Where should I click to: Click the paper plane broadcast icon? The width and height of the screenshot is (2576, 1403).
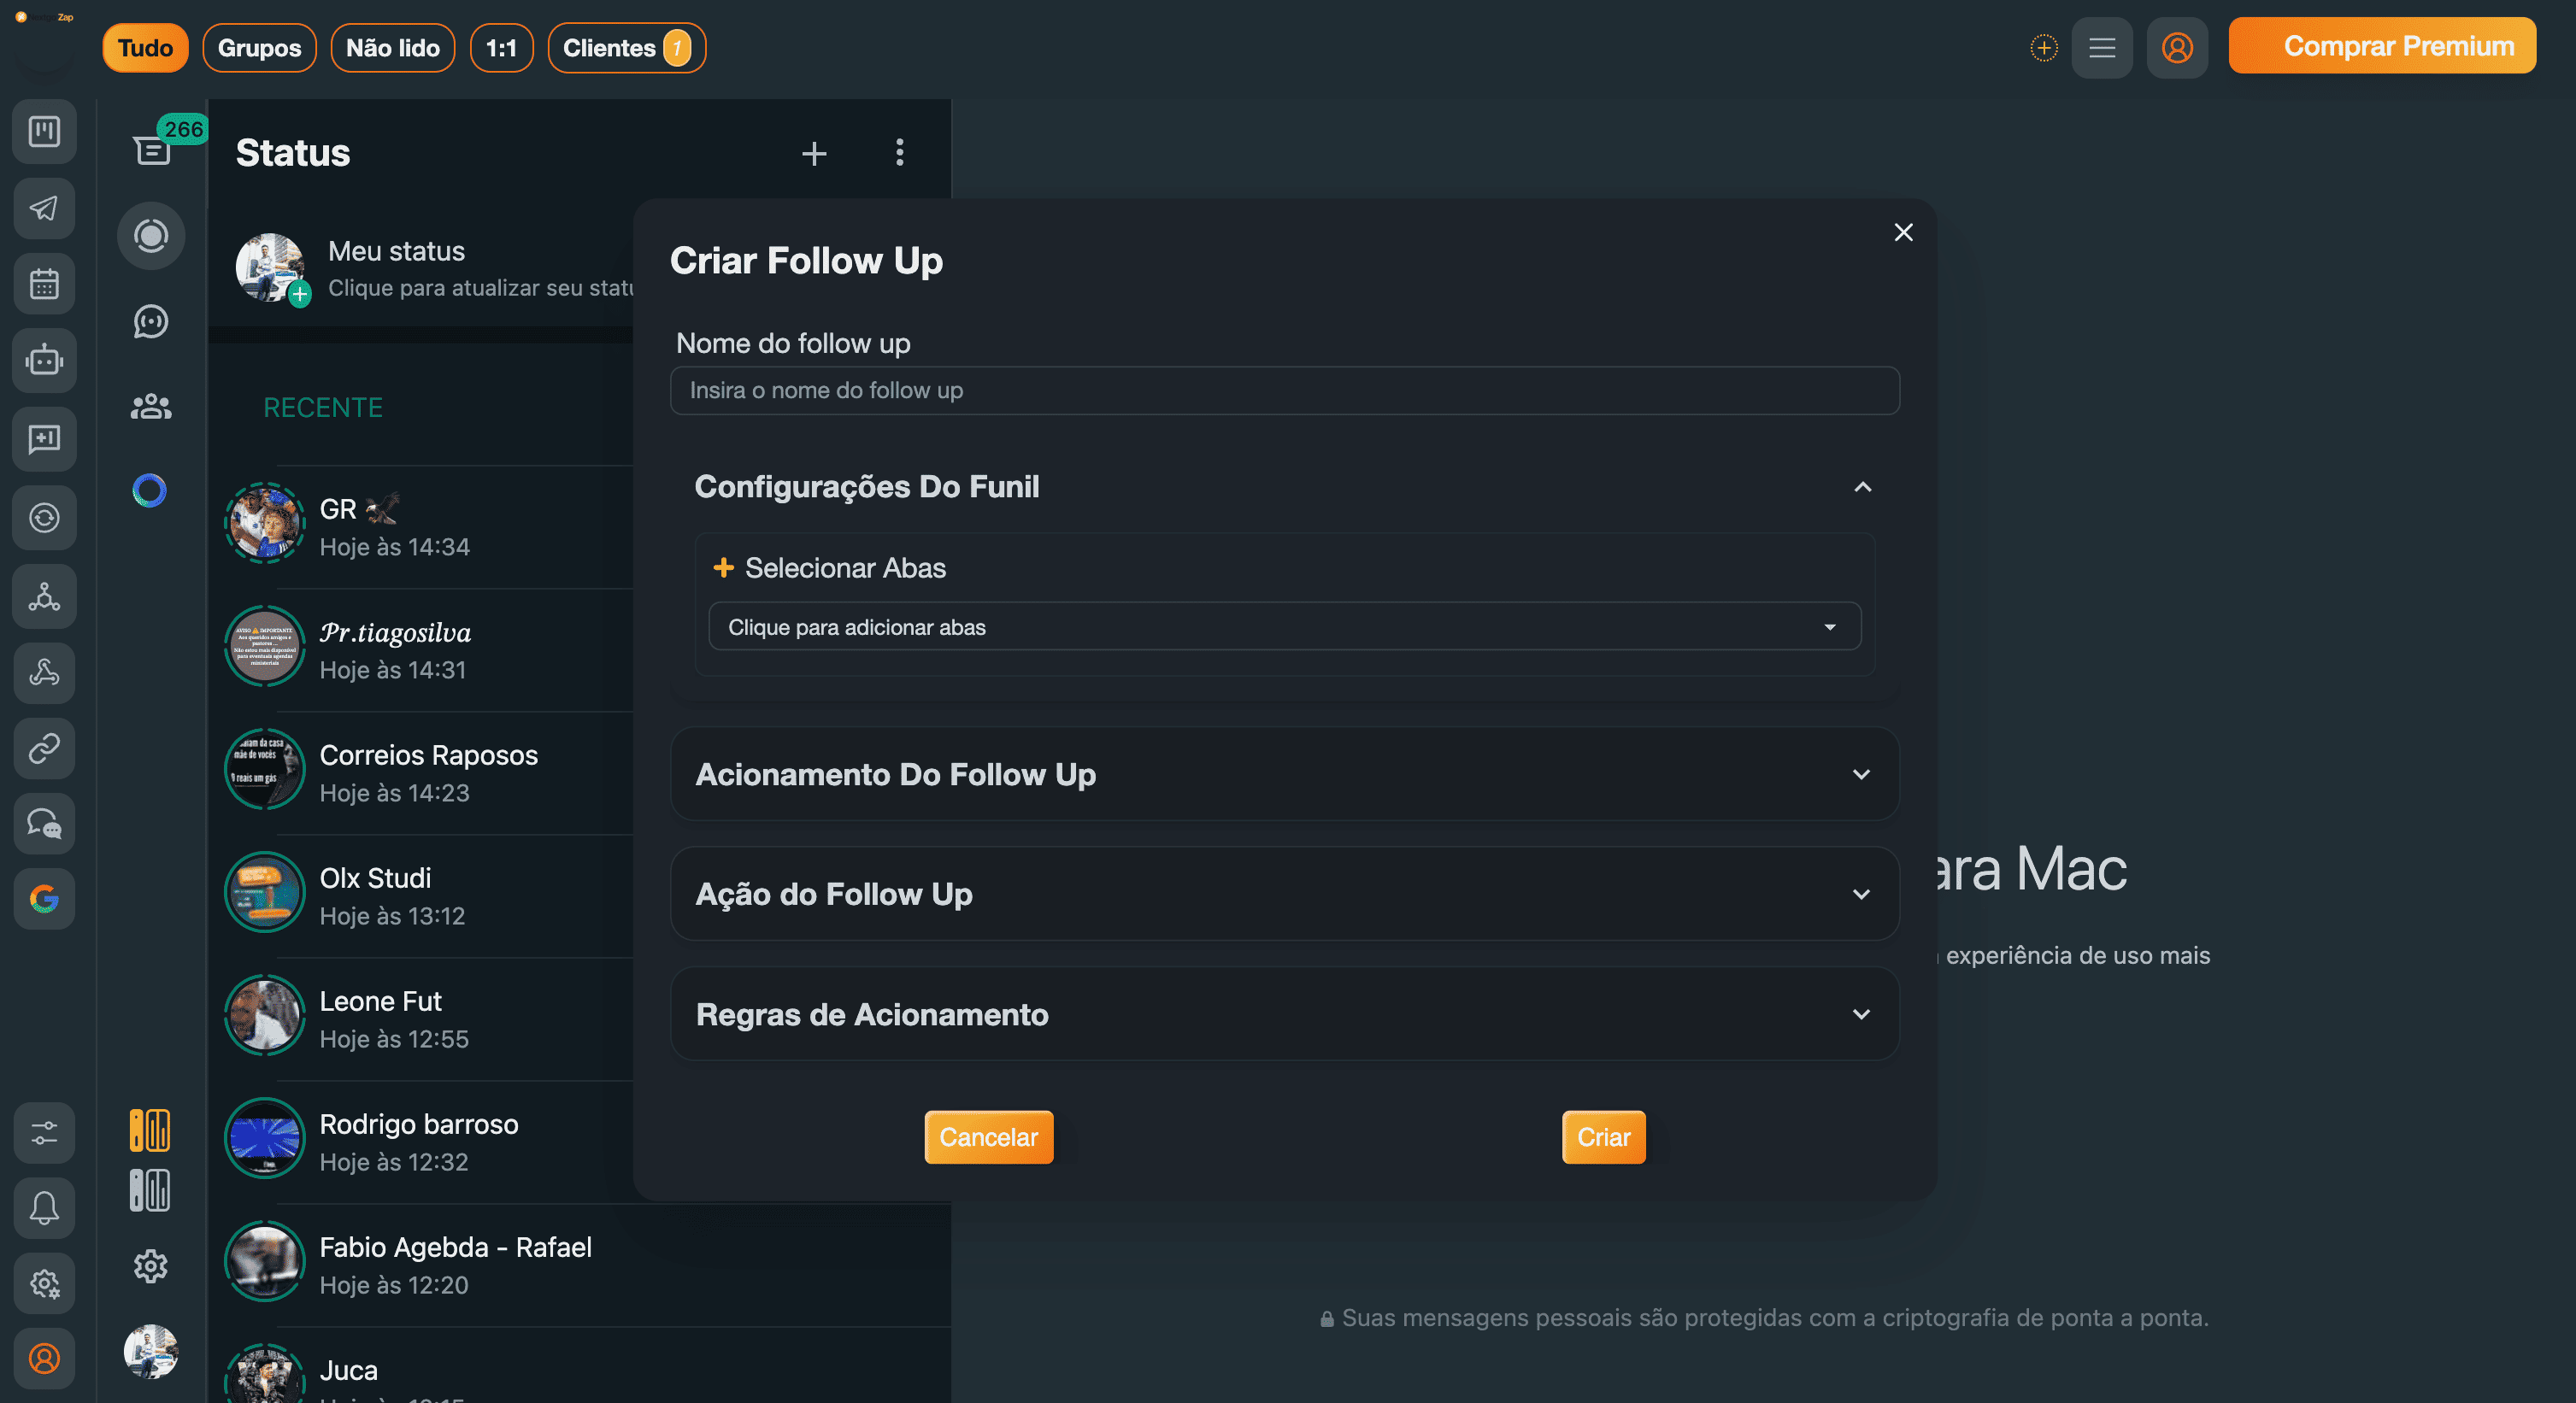(x=44, y=208)
